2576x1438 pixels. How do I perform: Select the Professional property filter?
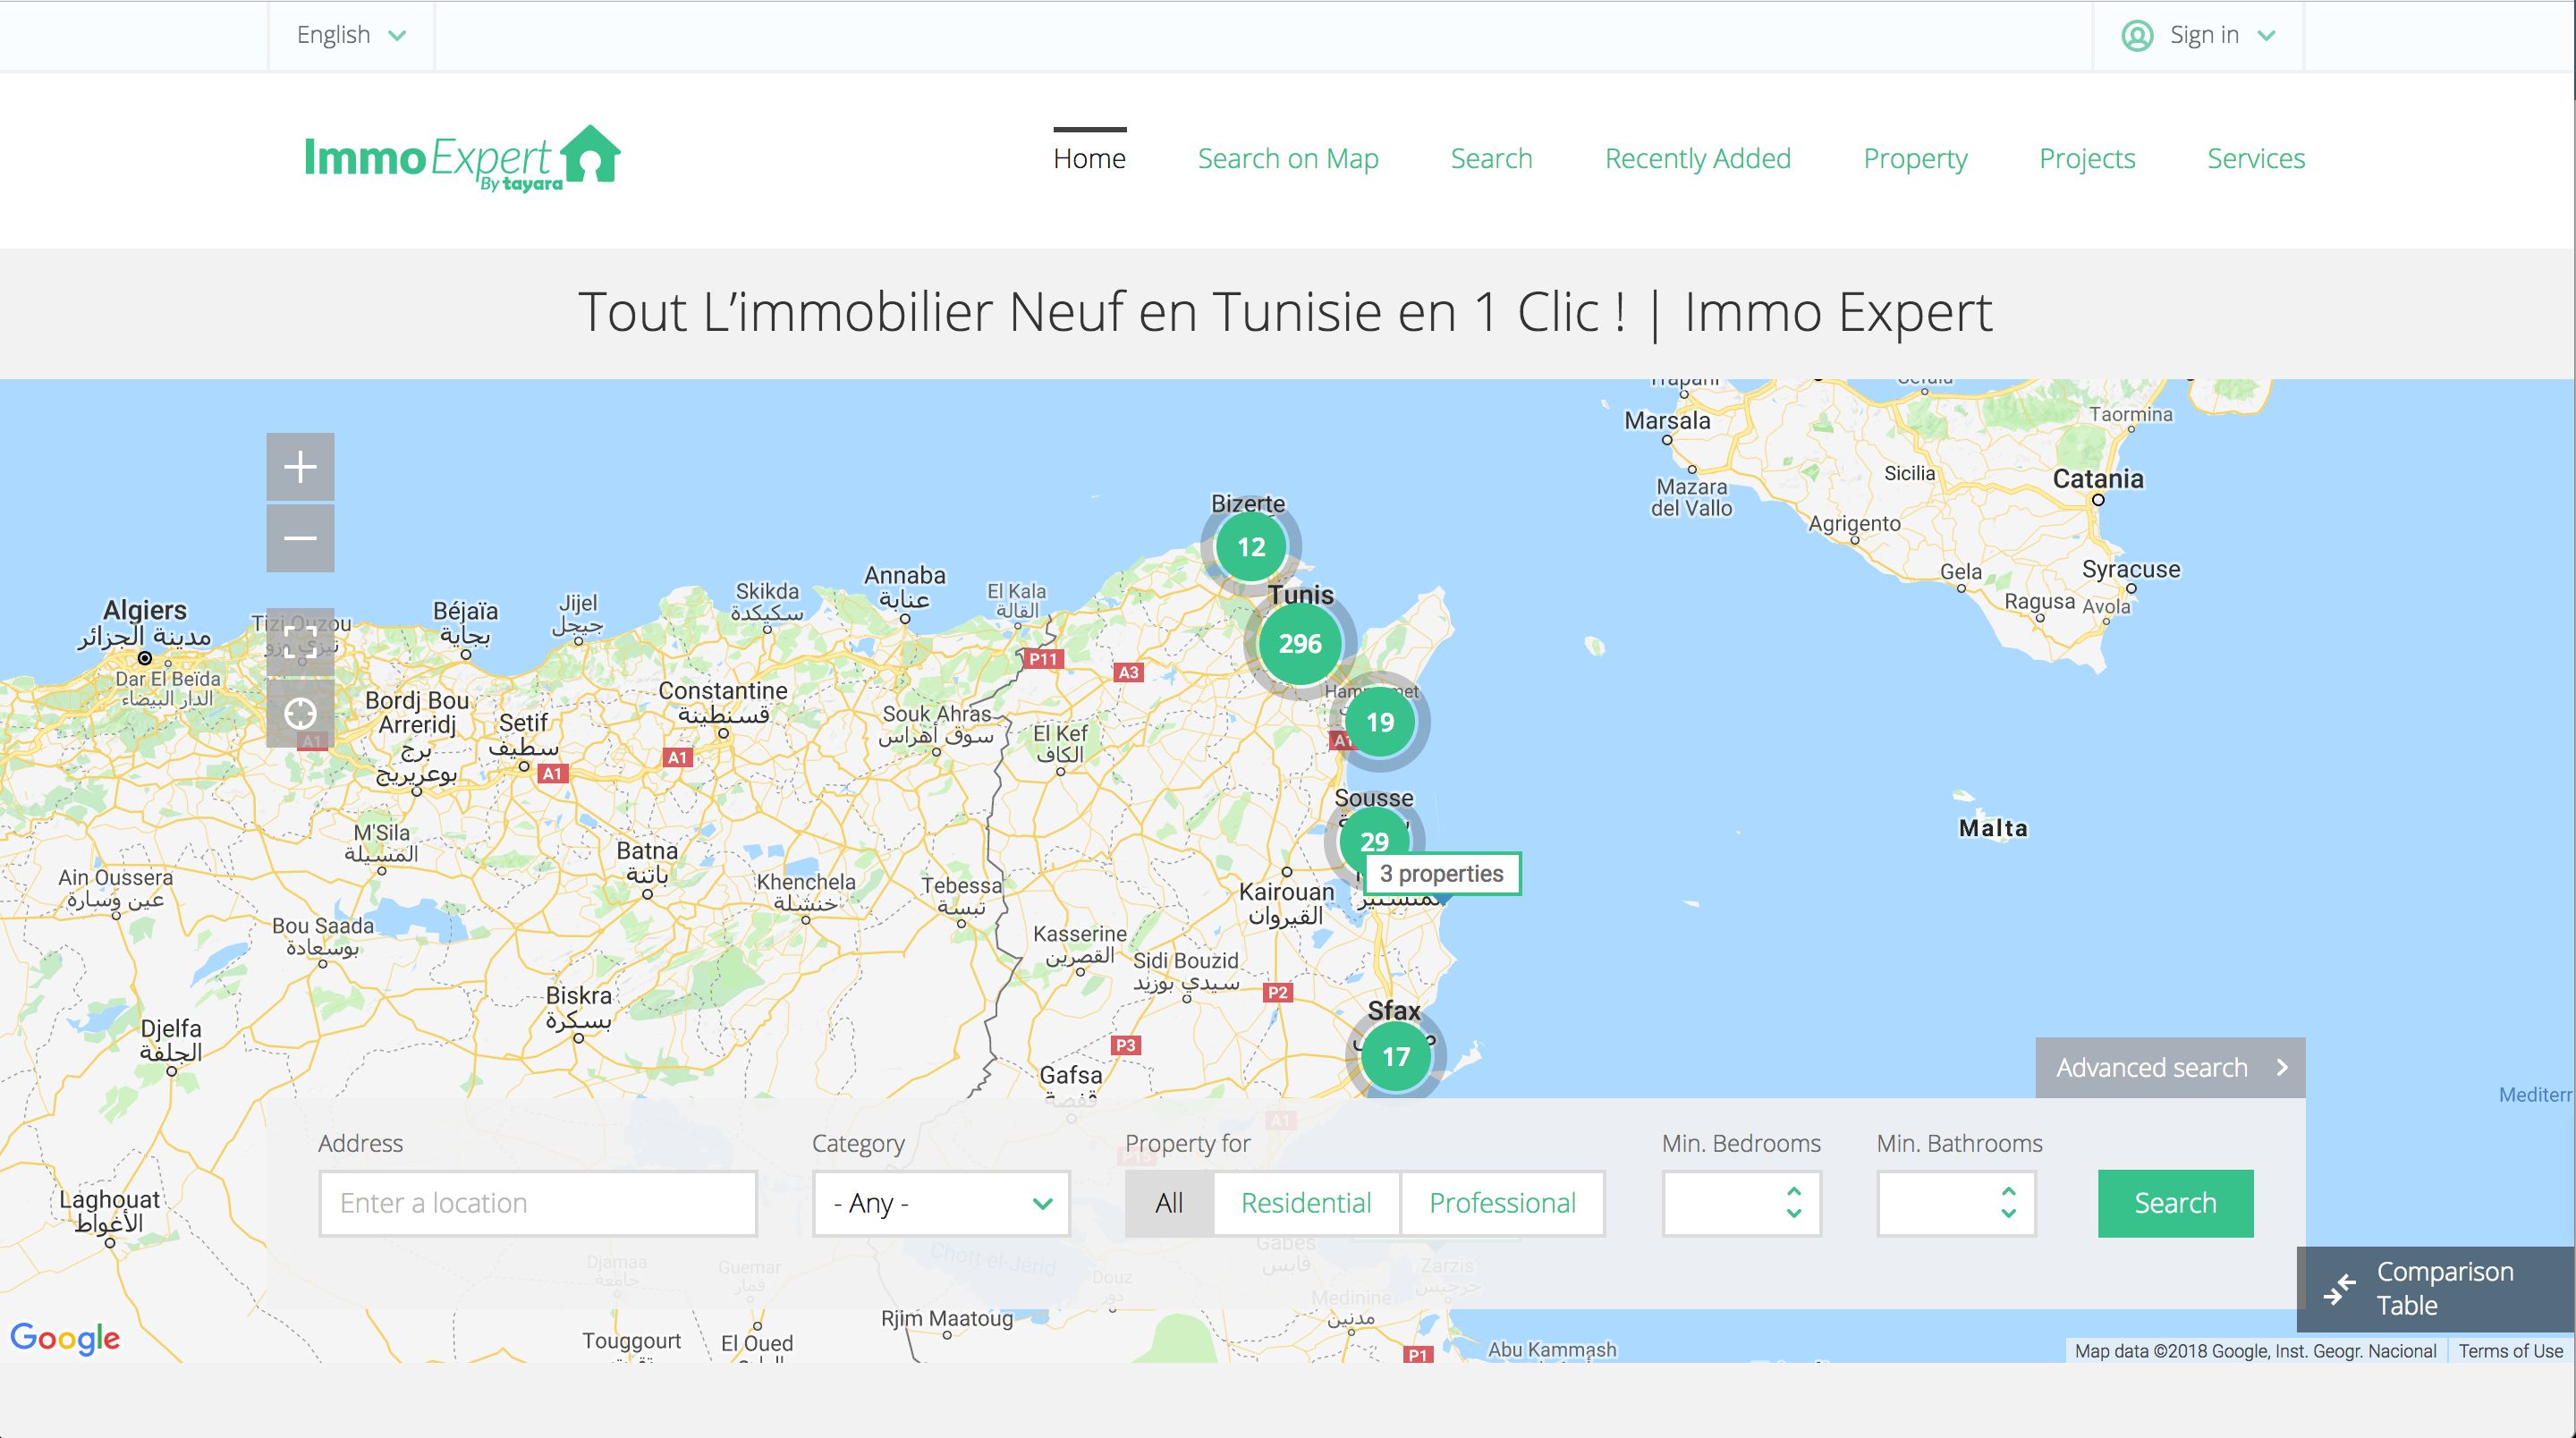tap(1503, 1203)
